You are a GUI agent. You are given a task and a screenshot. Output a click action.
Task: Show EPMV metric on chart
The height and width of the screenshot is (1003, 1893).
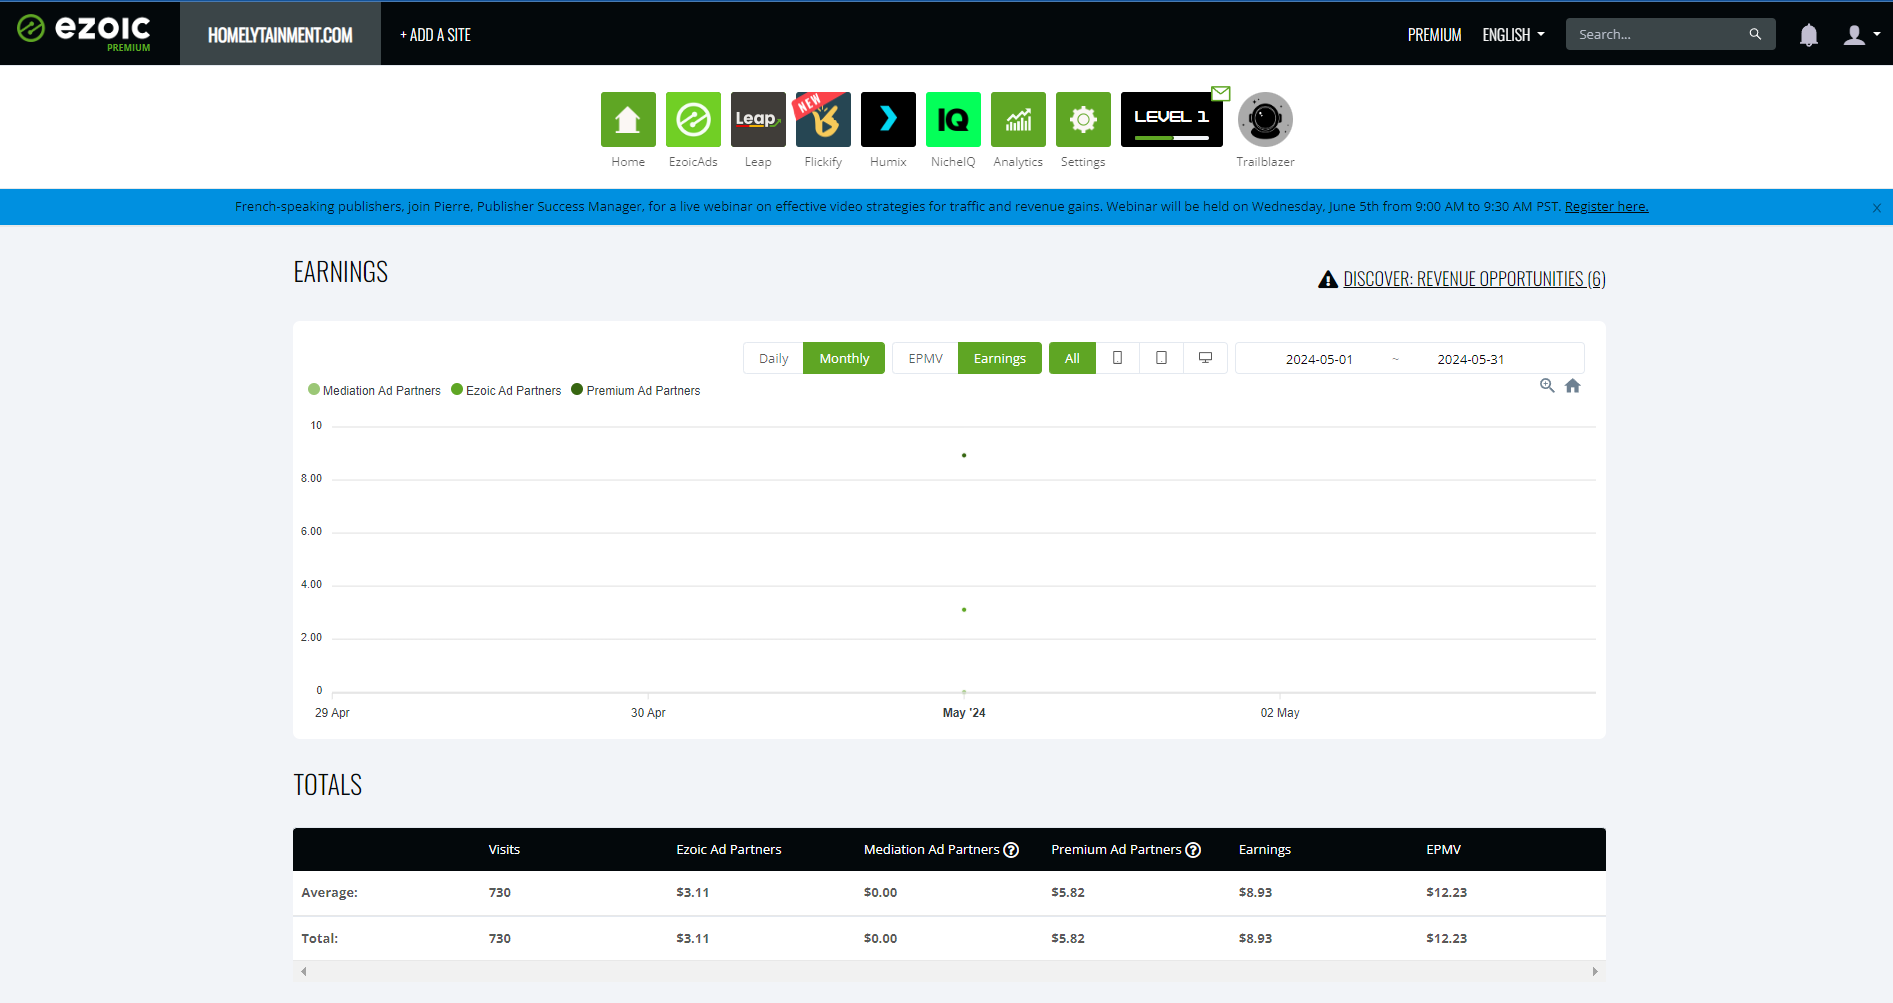925,358
